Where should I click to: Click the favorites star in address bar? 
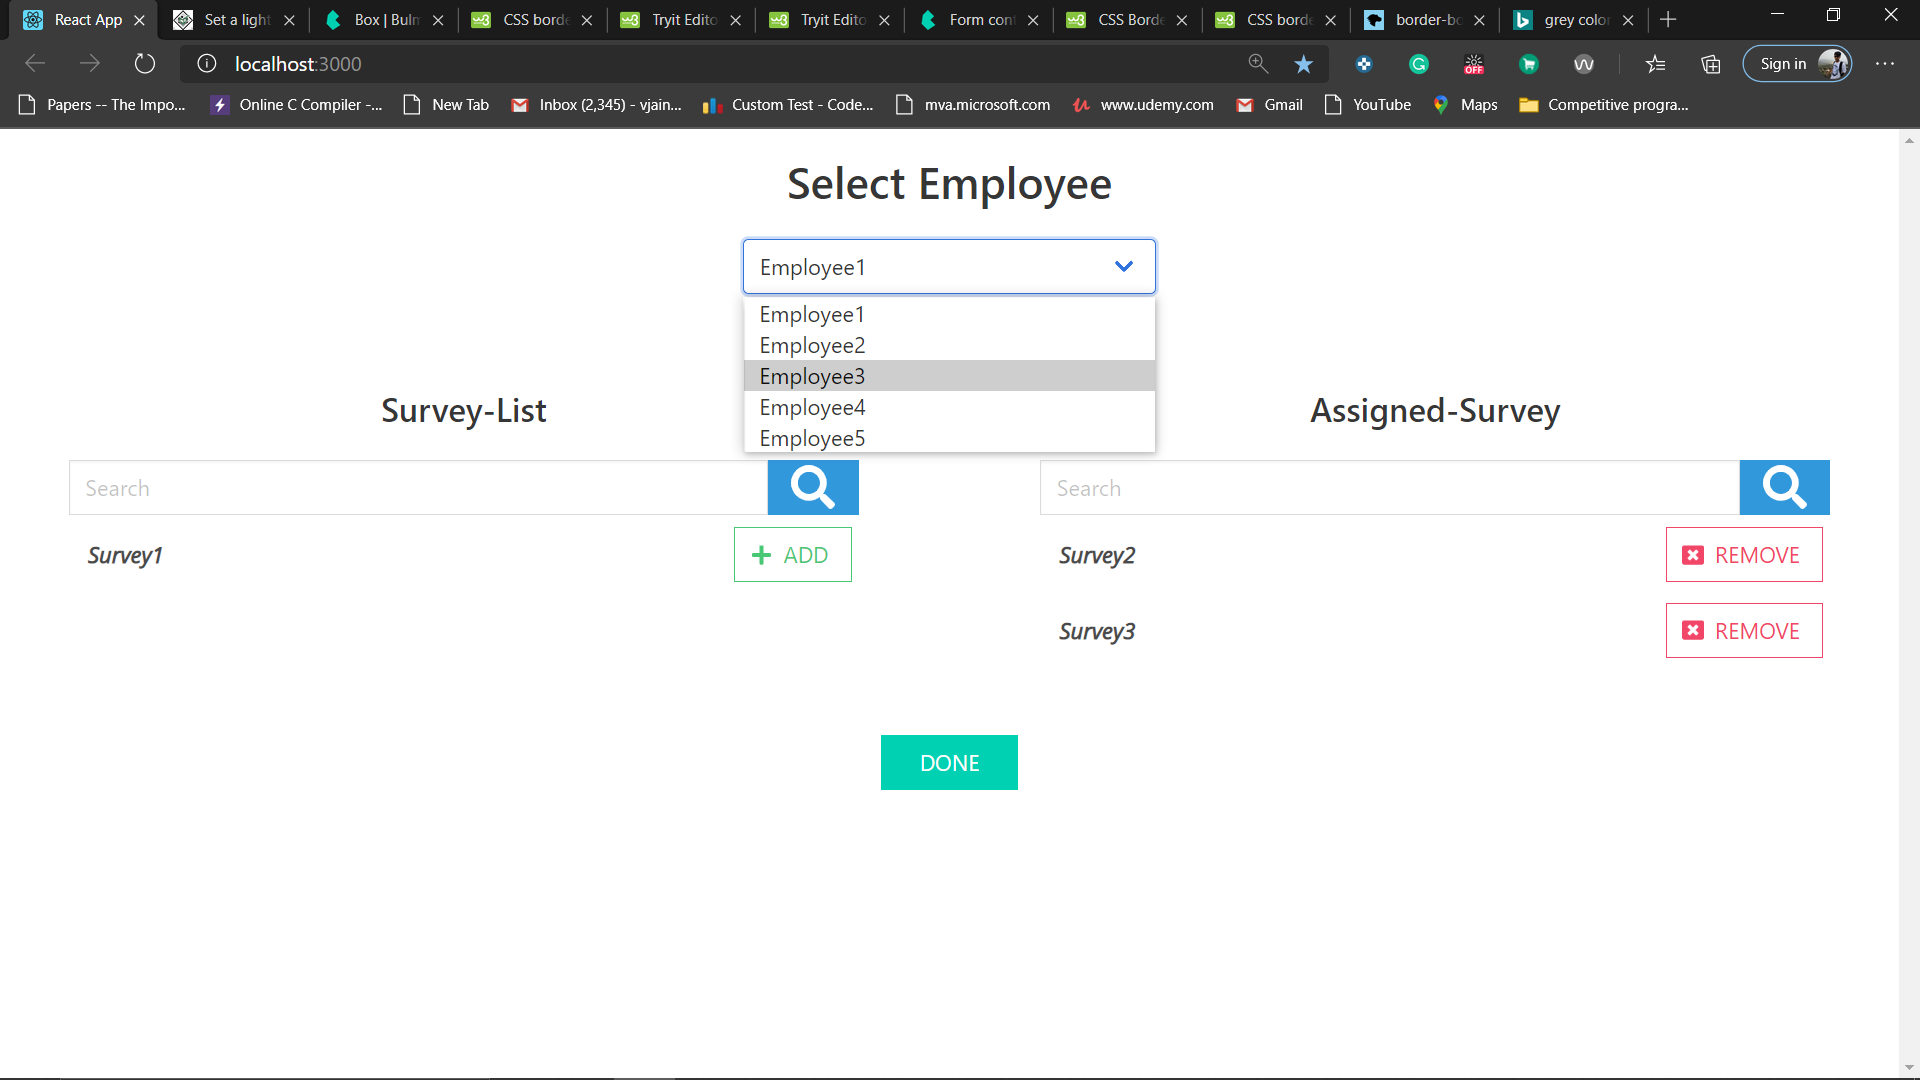coord(1303,64)
